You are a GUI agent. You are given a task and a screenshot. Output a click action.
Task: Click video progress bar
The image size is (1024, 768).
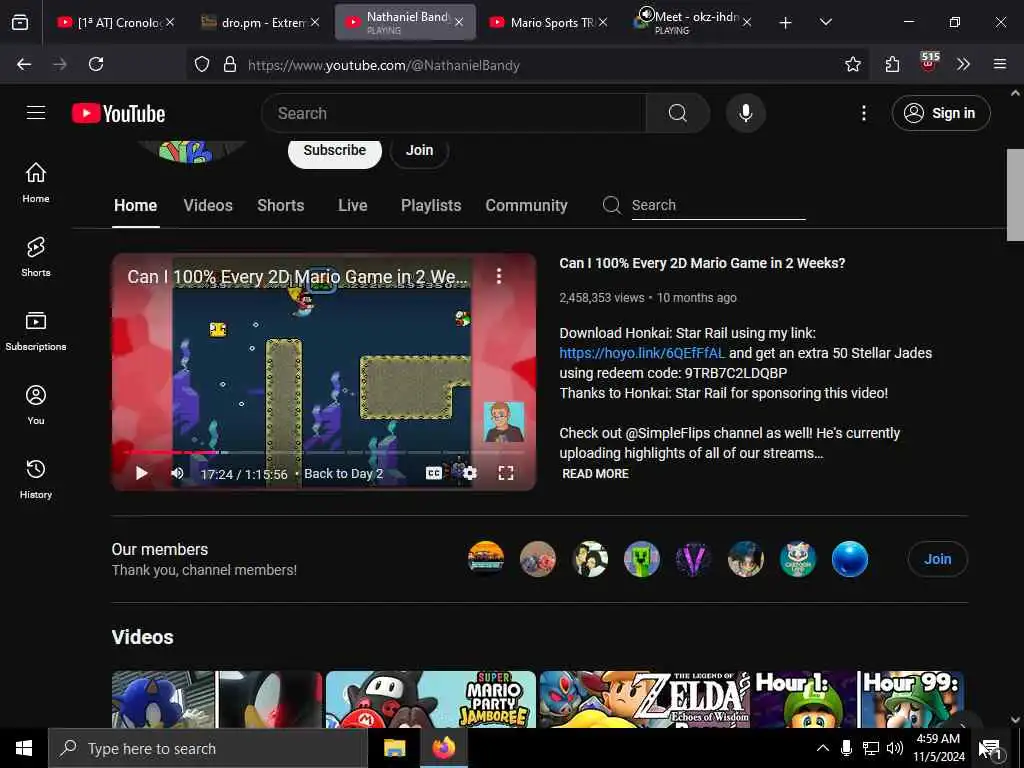(324, 452)
